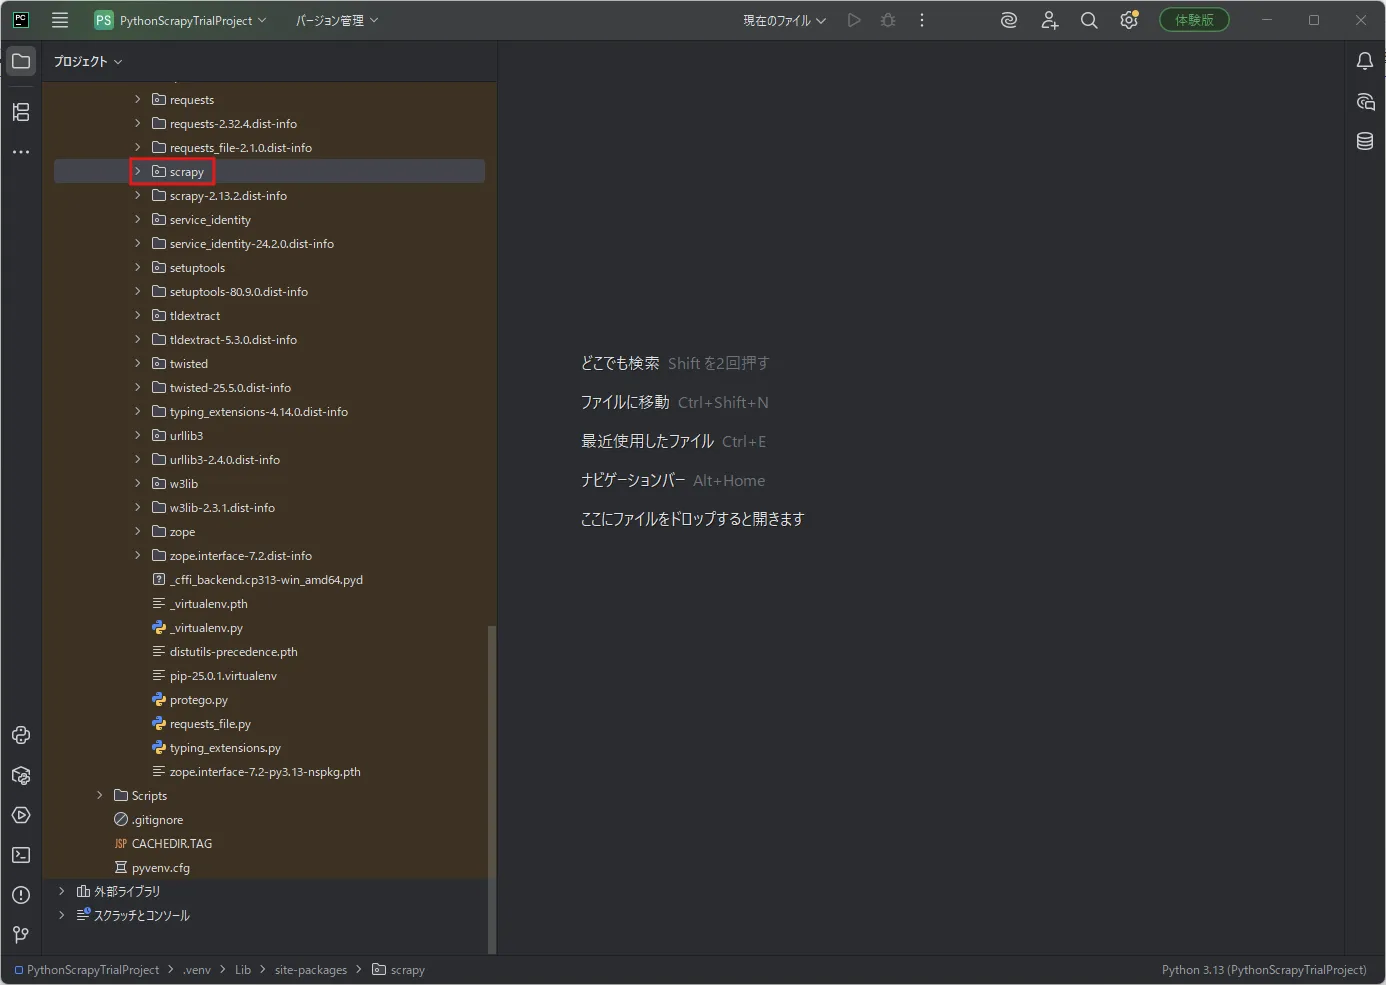Expand the urllib3 folder
The image size is (1386, 985).
138,436
